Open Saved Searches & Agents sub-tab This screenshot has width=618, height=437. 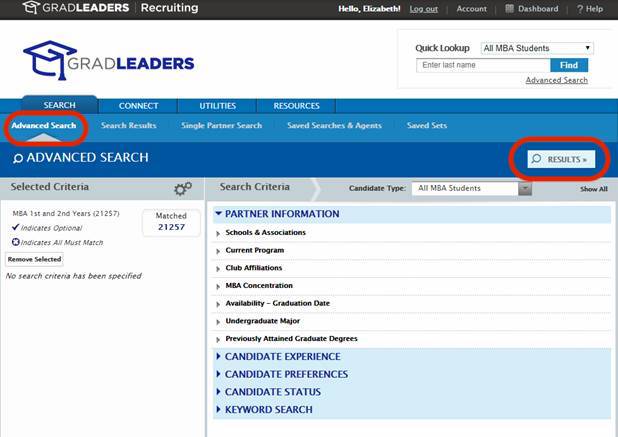click(334, 126)
